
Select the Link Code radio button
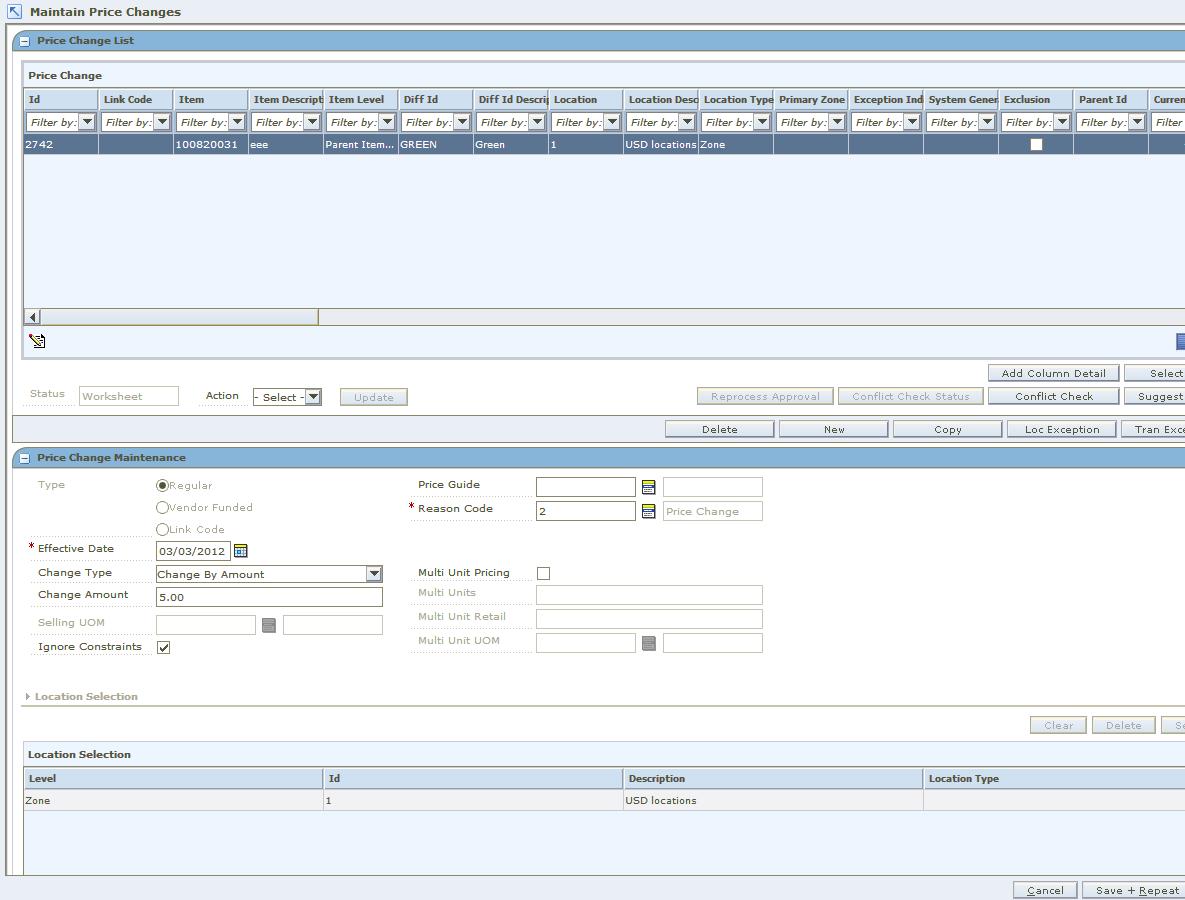162,530
